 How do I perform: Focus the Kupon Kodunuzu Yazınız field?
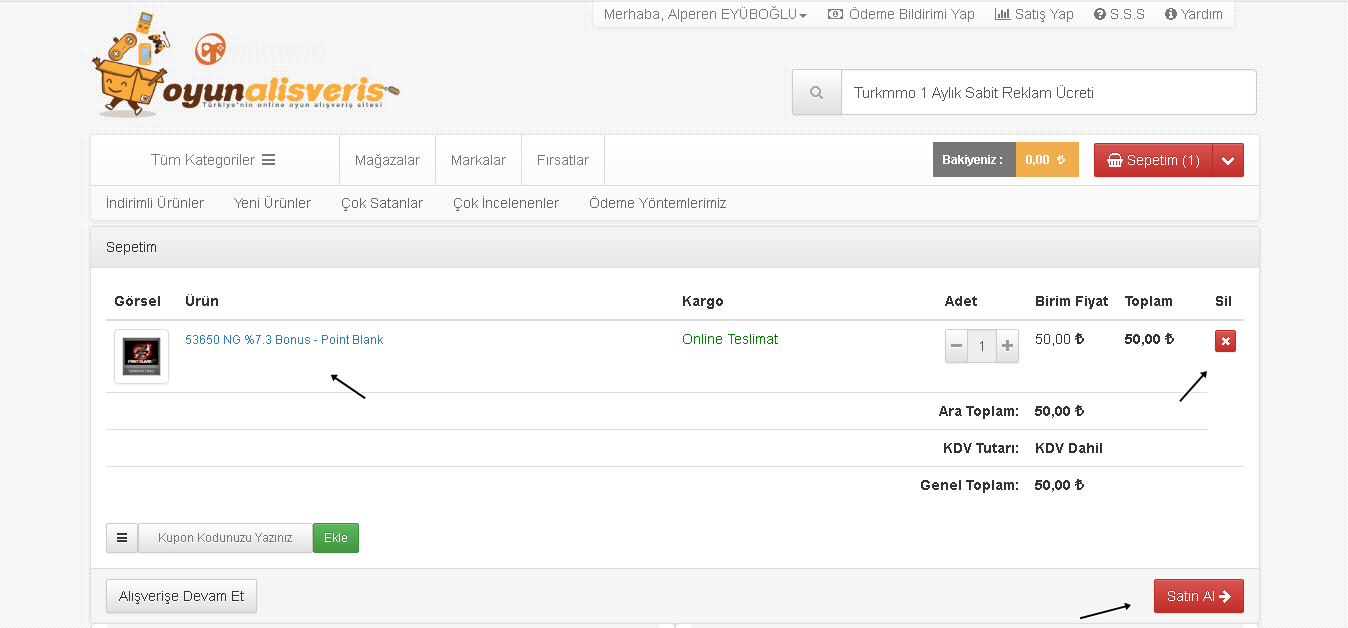click(225, 537)
